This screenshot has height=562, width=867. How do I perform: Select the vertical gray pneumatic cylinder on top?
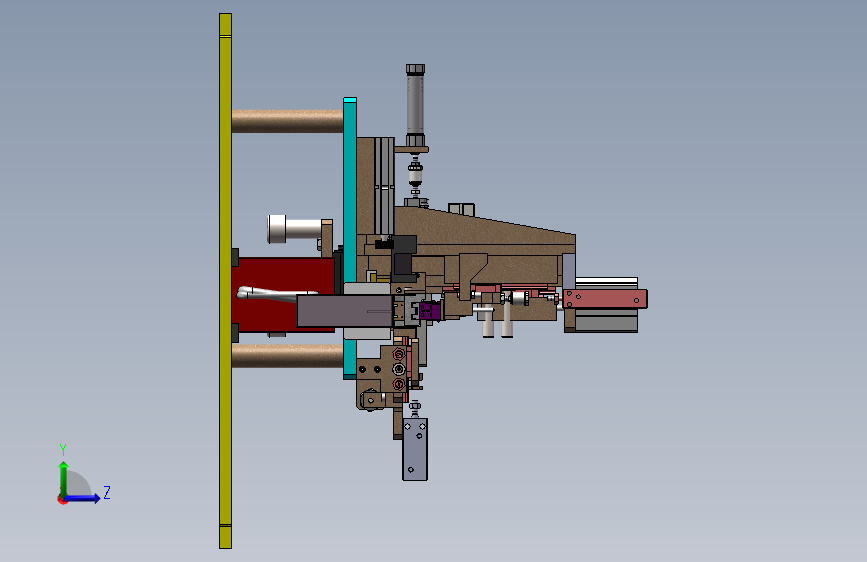(415, 105)
